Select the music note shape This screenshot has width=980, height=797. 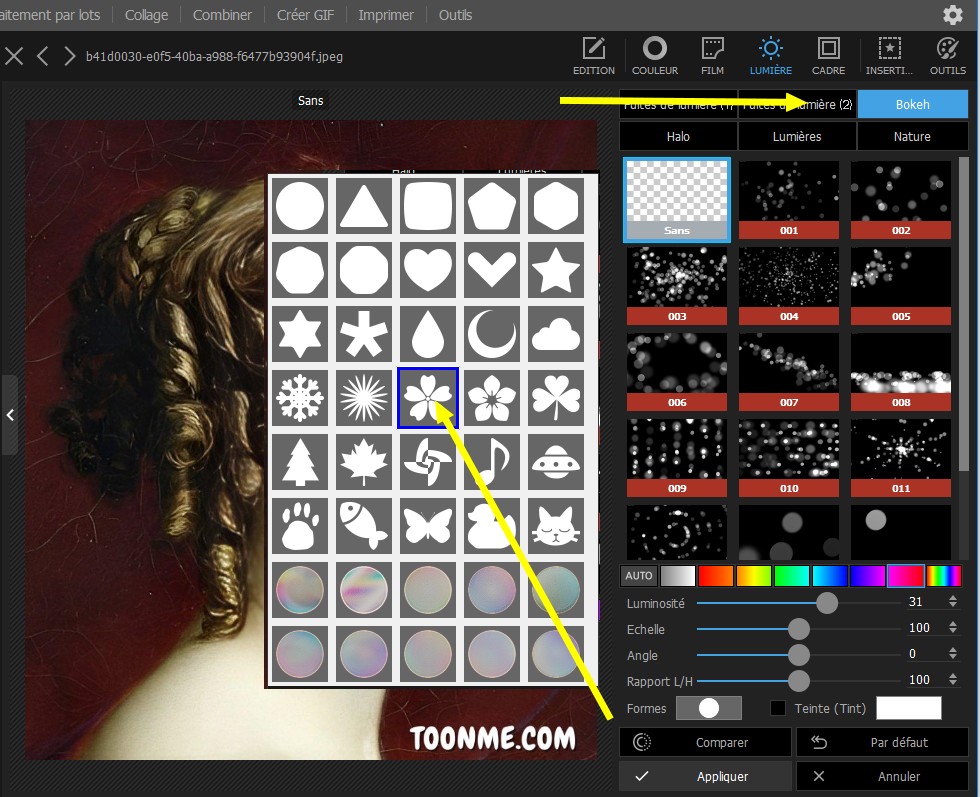(492, 462)
